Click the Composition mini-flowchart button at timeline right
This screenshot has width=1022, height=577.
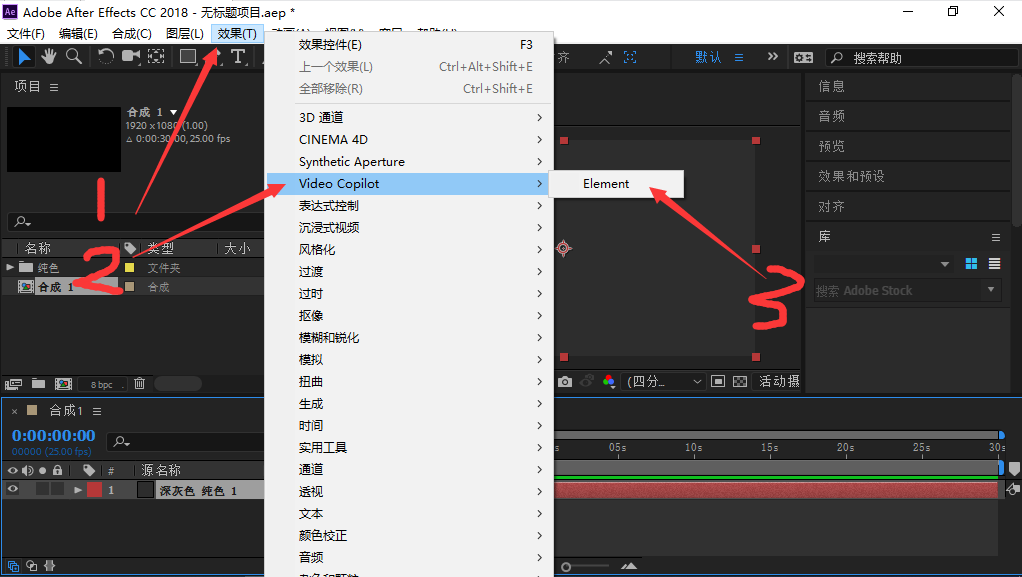click(1013, 490)
